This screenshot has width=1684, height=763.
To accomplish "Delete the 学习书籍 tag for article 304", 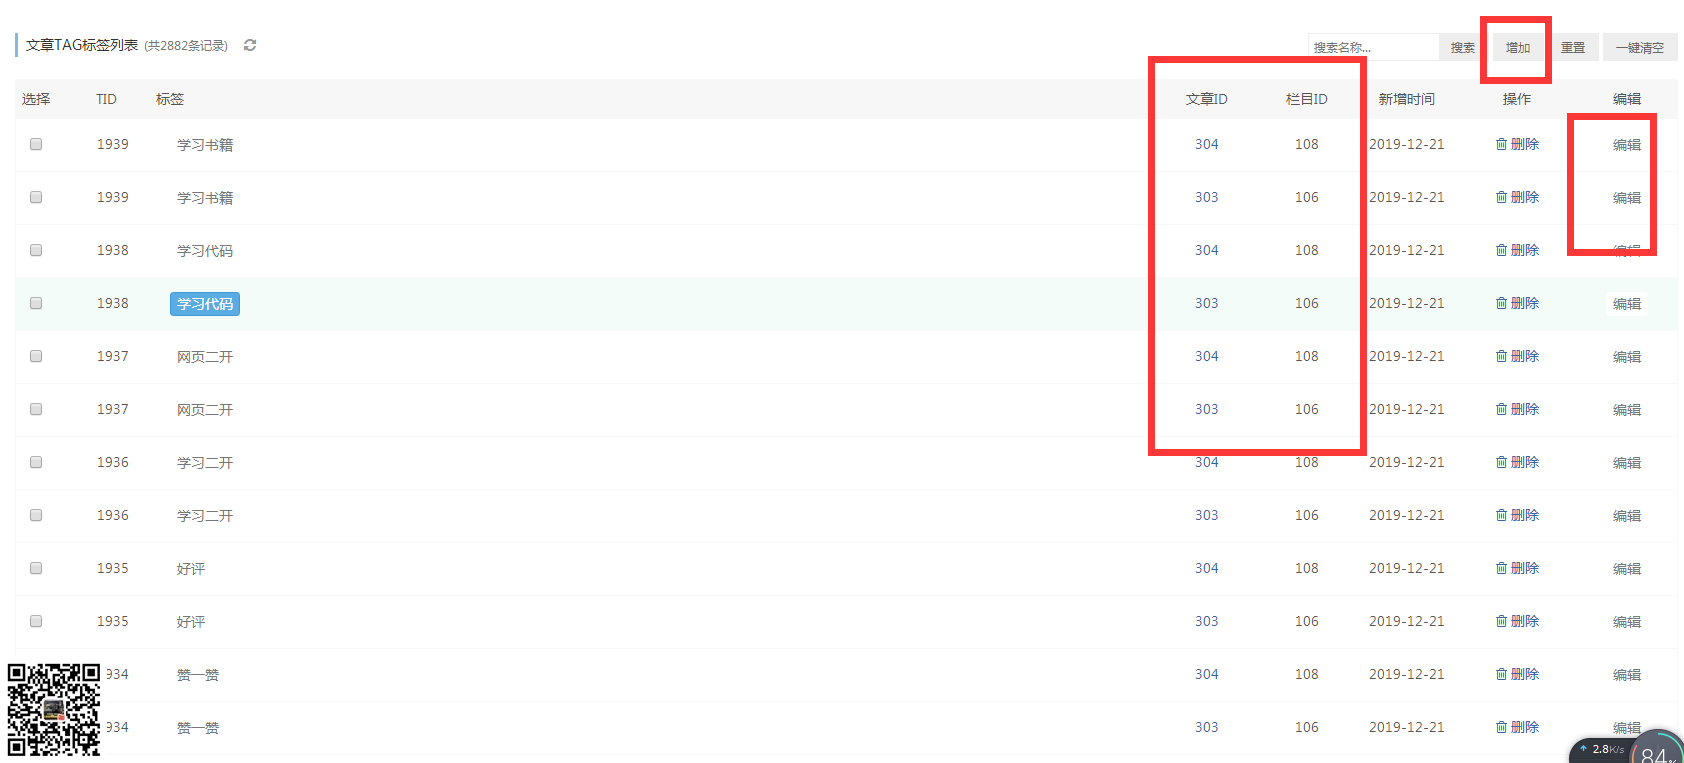I will tap(1517, 144).
